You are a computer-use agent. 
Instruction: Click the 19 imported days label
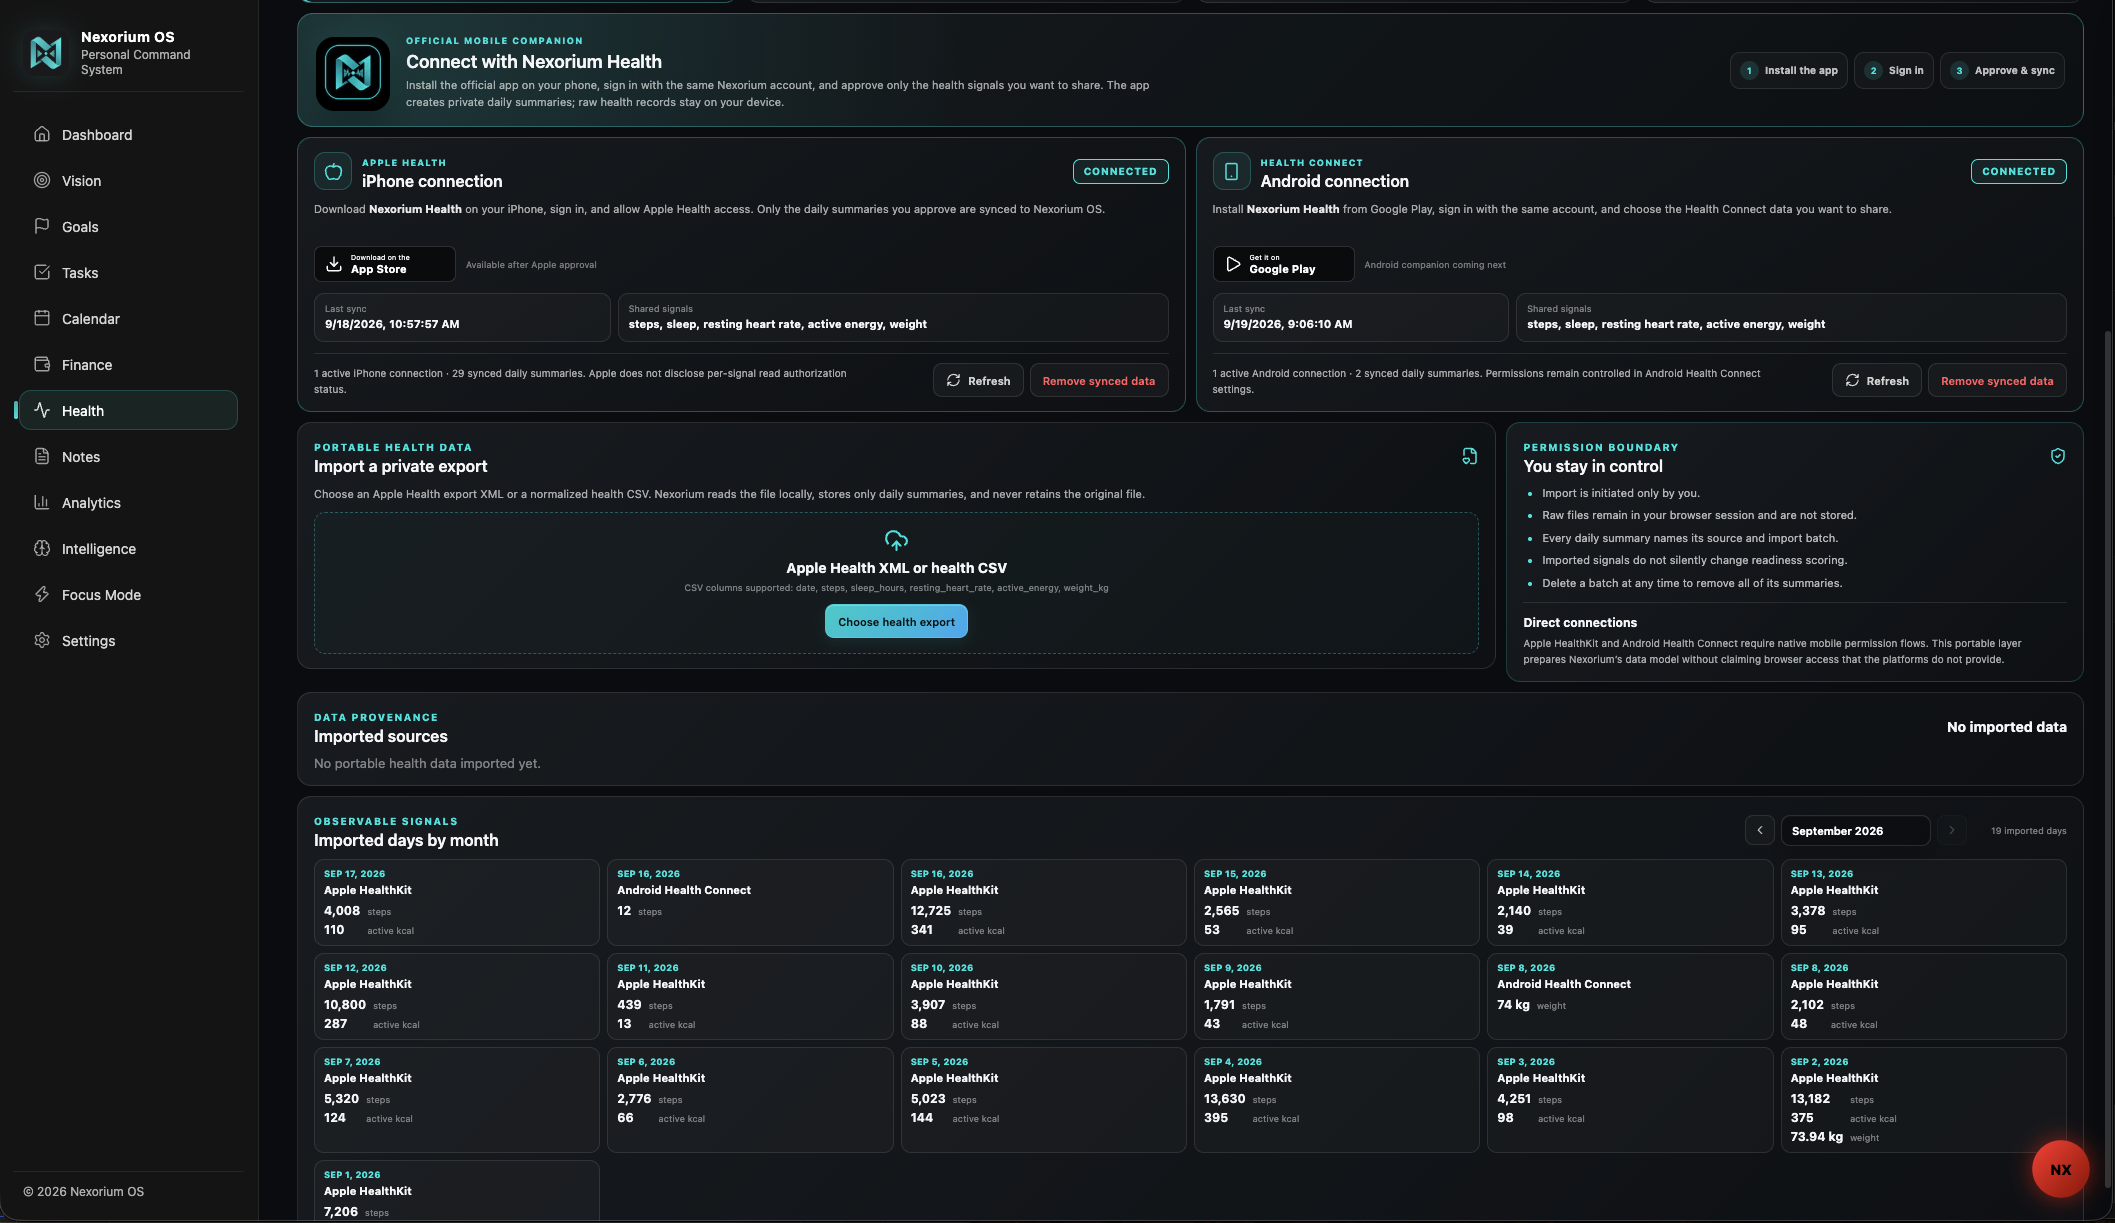tap(2028, 831)
